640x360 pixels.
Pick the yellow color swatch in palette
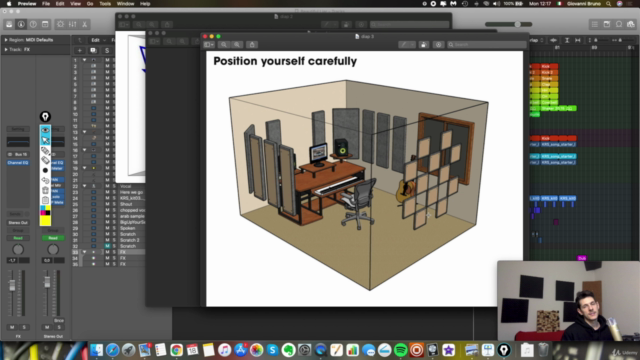click(x=45, y=220)
